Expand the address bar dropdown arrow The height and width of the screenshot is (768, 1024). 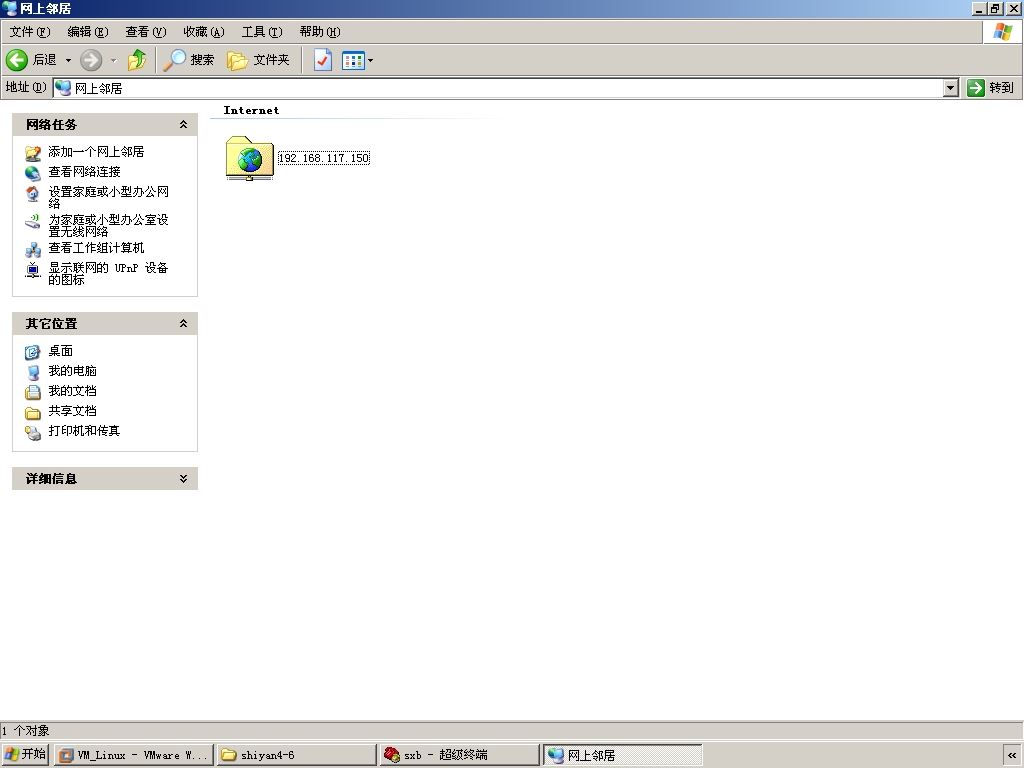[x=951, y=88]
